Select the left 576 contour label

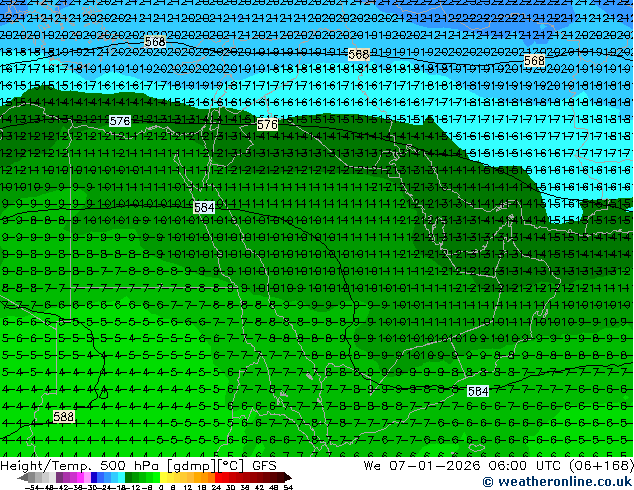120,121
